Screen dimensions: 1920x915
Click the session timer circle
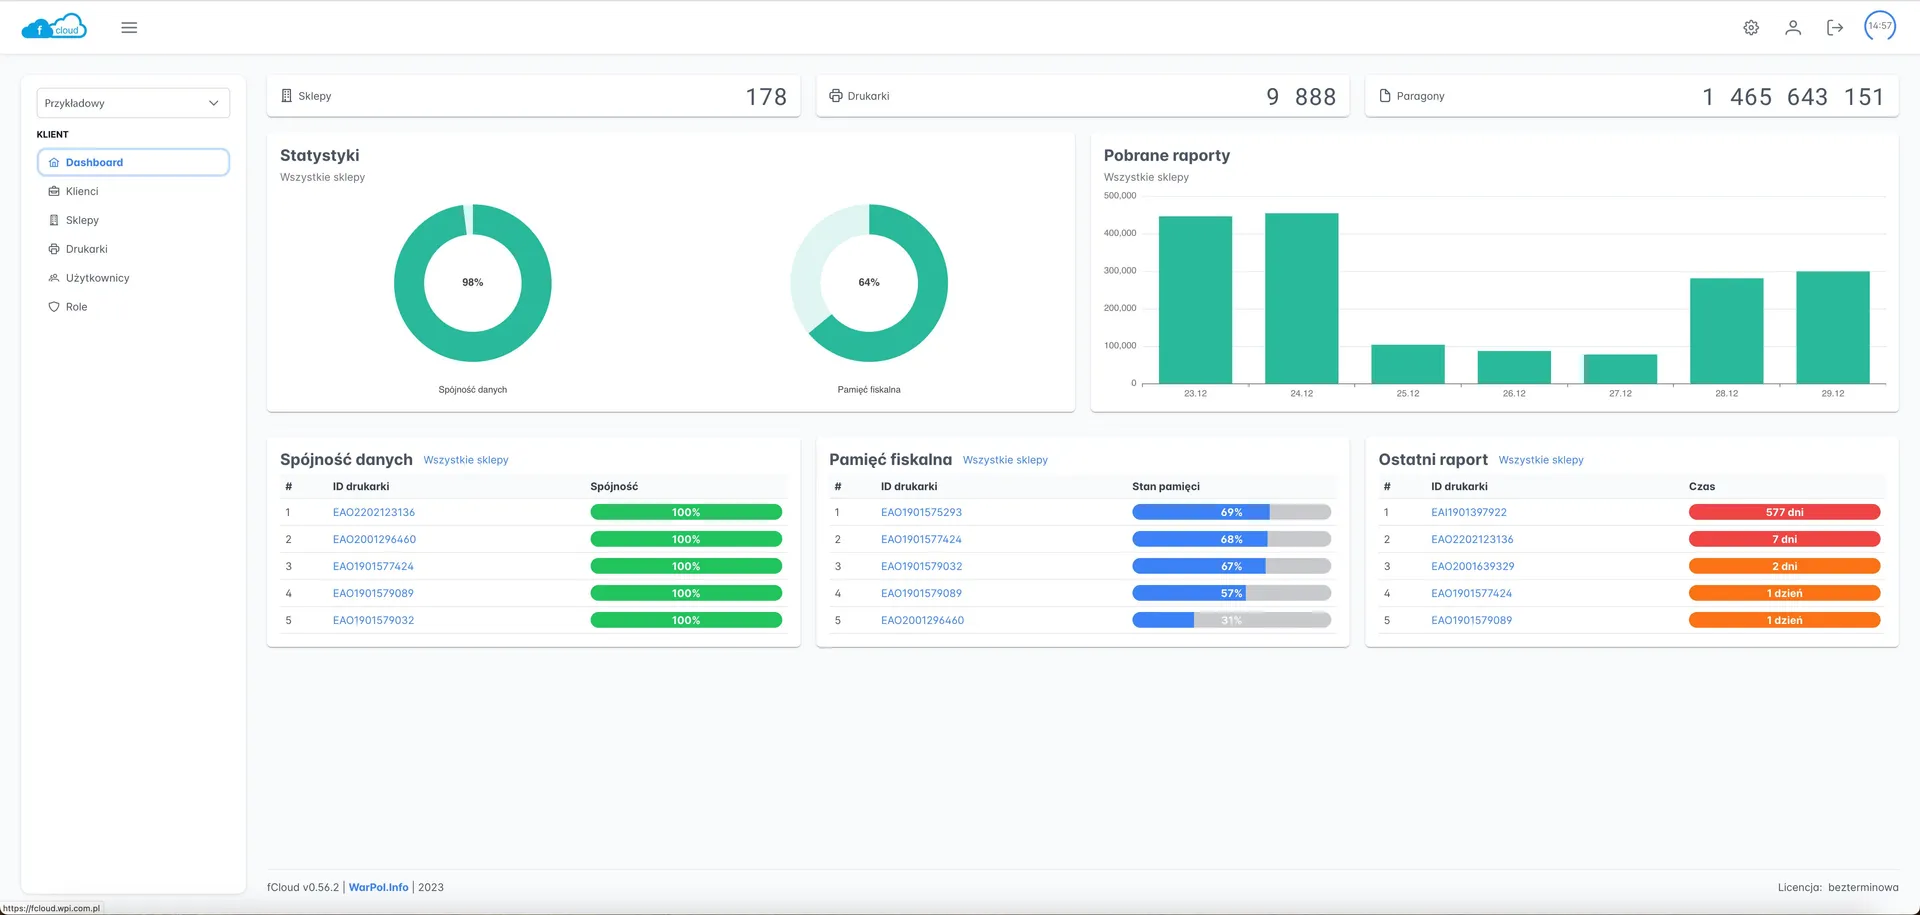pos(1880,26)
